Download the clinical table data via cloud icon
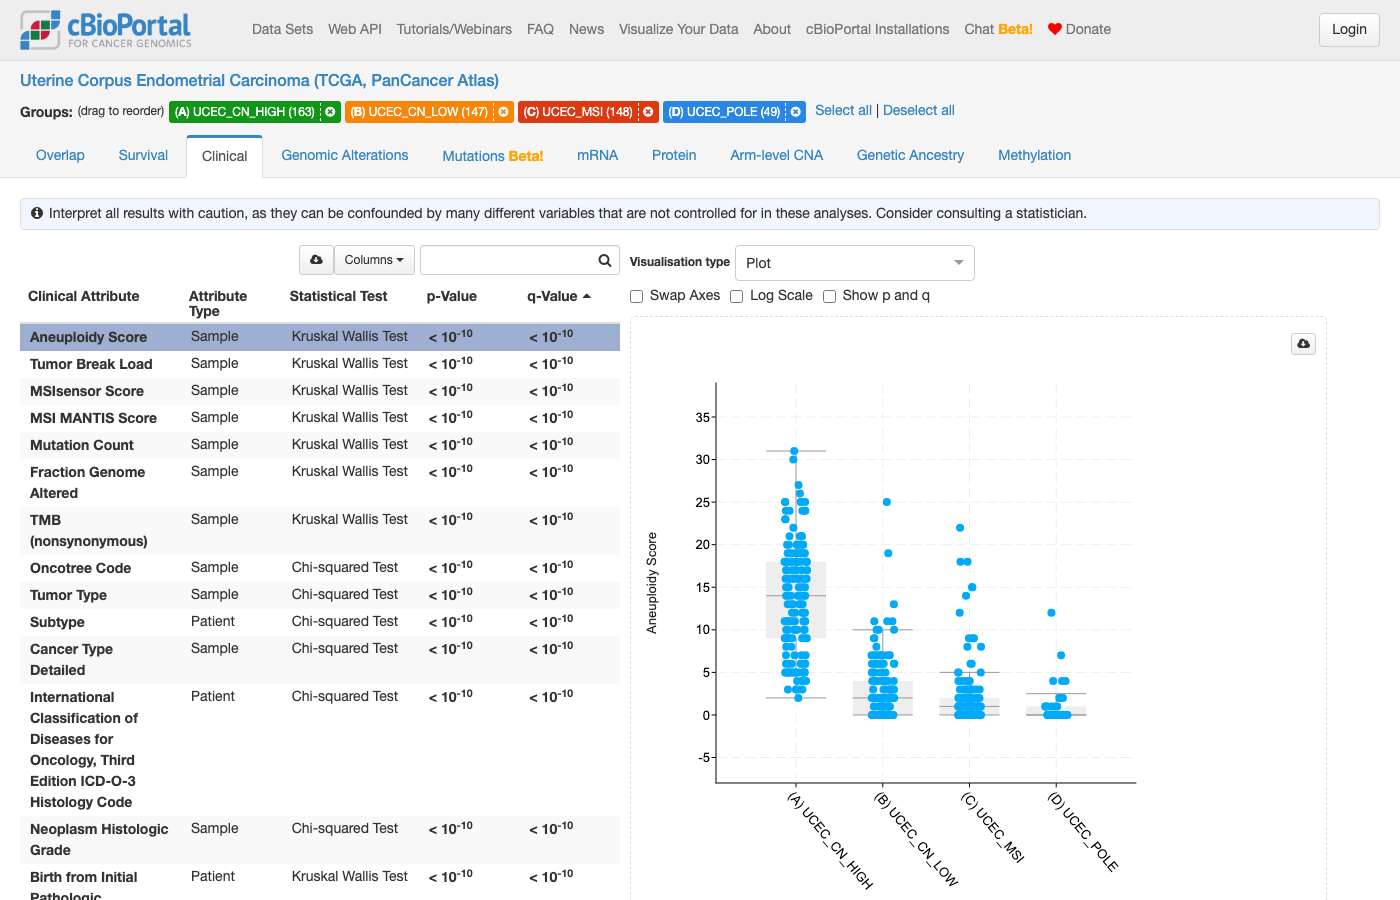This screenshot has width=1400, height=900. pyautogui.click(x=316, y=260)
